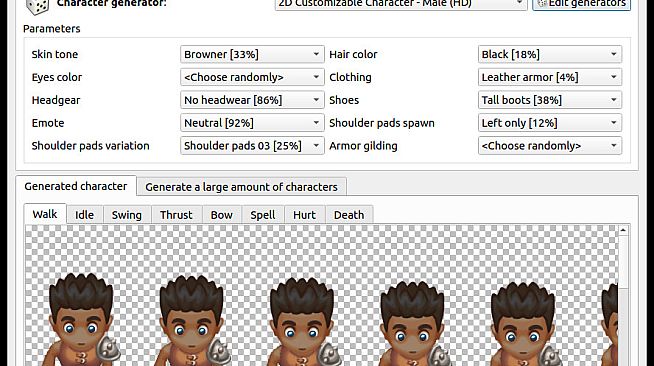
Task: Open the Character generator selection dropdown
Action: [401, 4]
